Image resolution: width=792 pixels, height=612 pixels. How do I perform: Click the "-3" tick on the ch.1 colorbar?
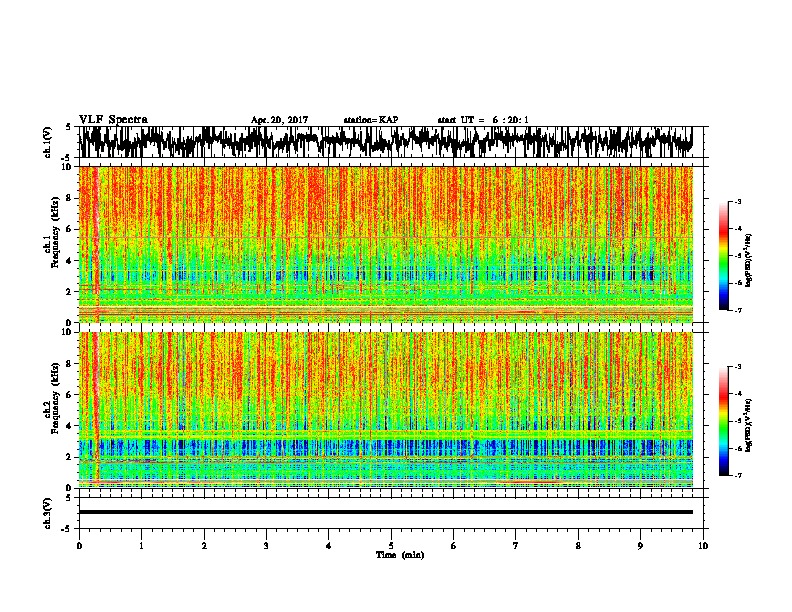pyautogui.click(x=737, y=201)
